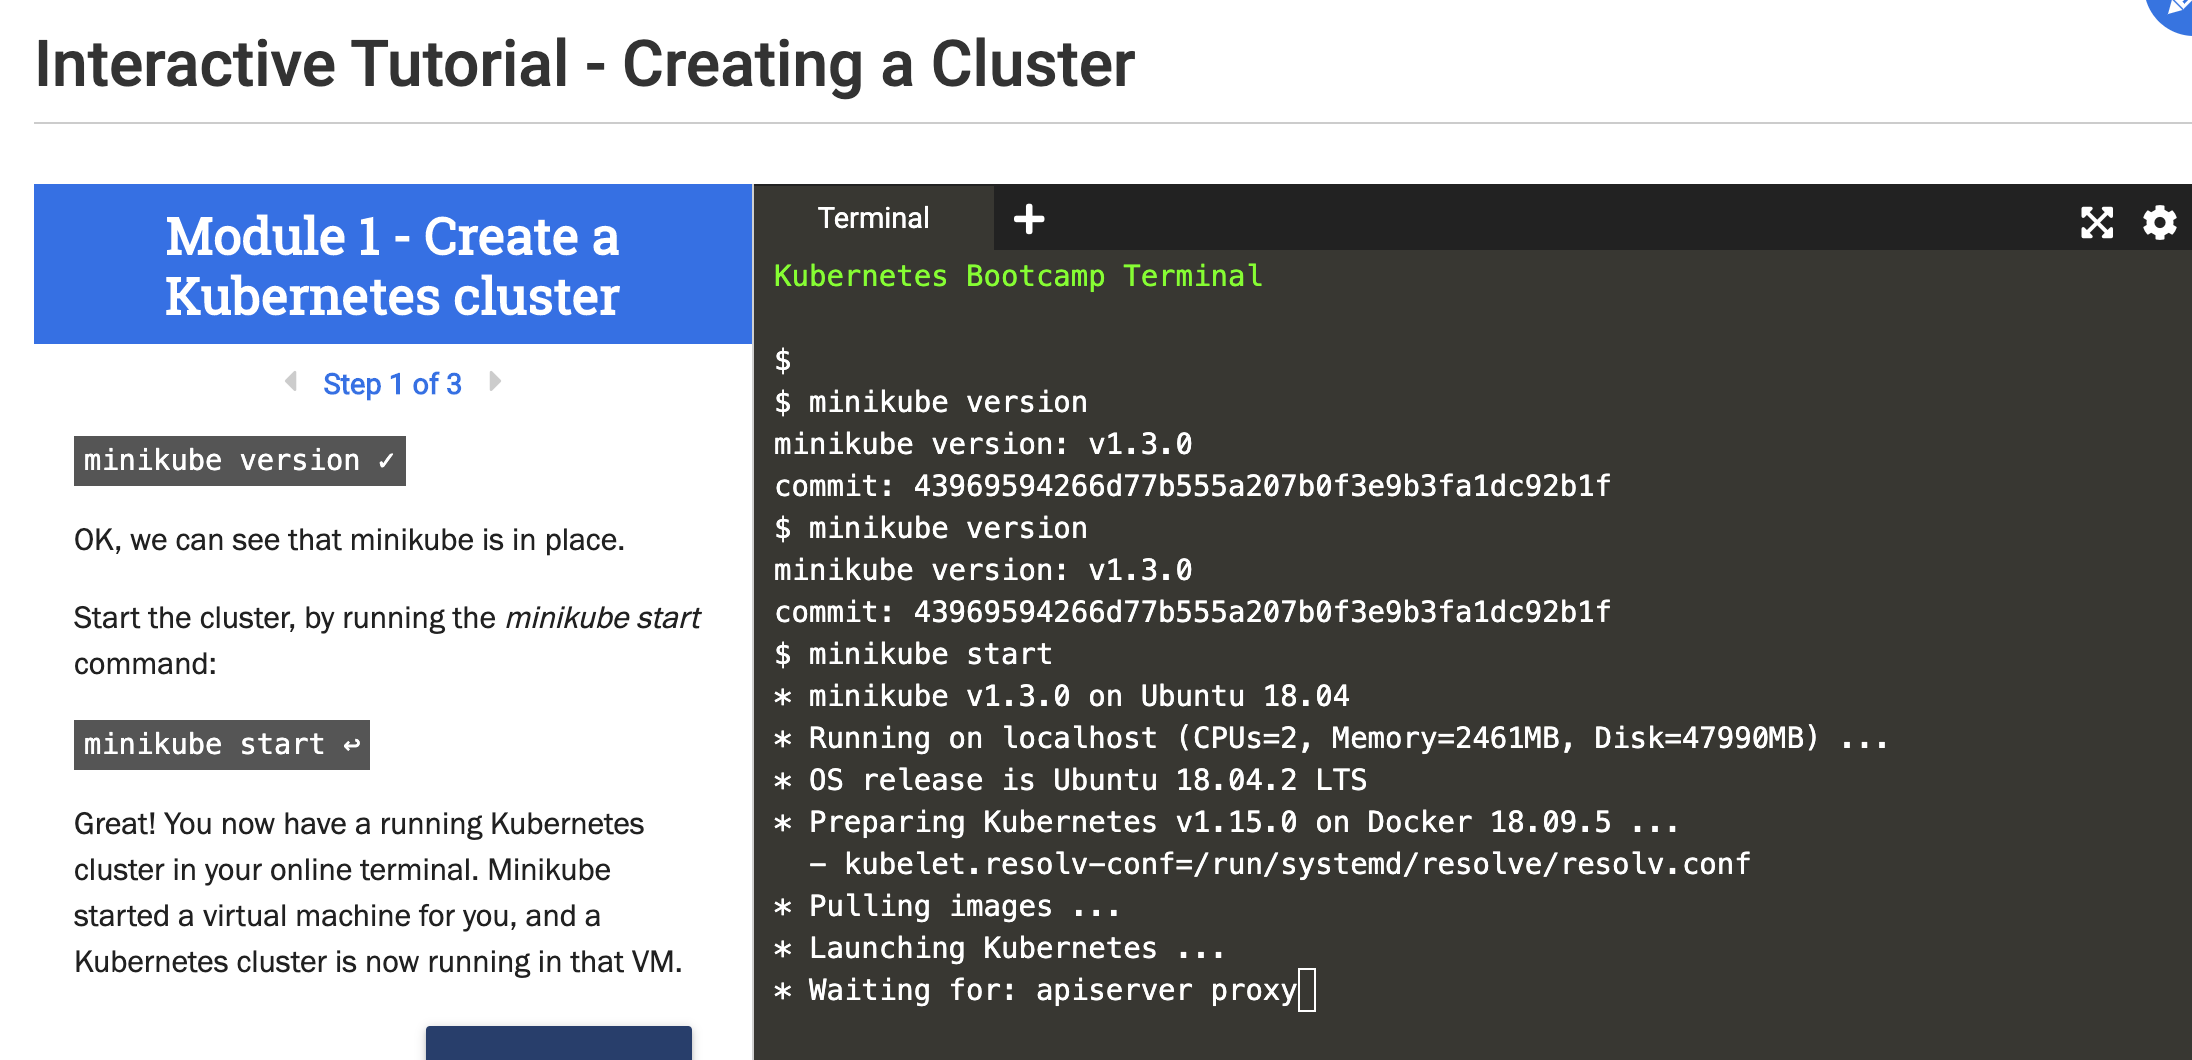This screenshot has height=1060, width=2192.
Task: Click the dark blue button below the instructions
Action: click(x=559, y=1043)
